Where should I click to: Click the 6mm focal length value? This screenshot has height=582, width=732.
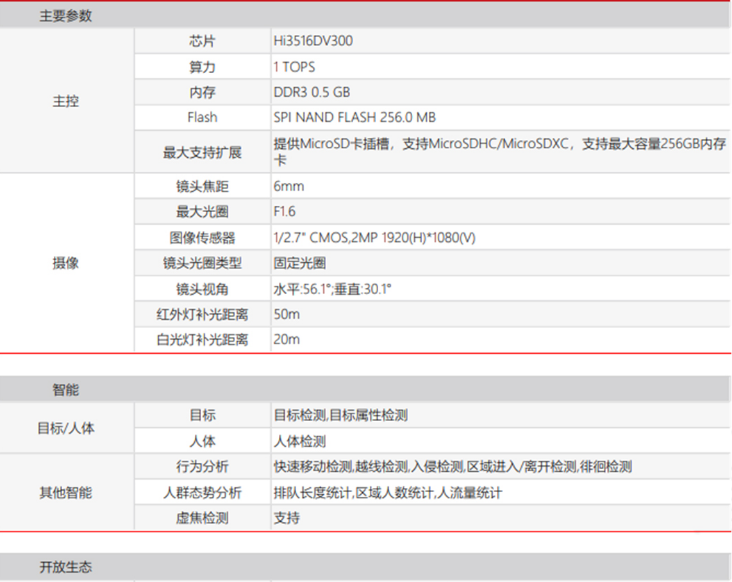pos(288,187)
